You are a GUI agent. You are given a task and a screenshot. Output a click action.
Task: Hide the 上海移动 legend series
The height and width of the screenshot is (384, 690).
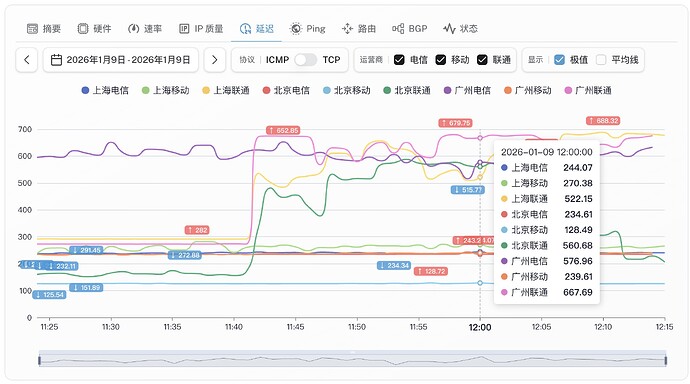pos(165,91)
